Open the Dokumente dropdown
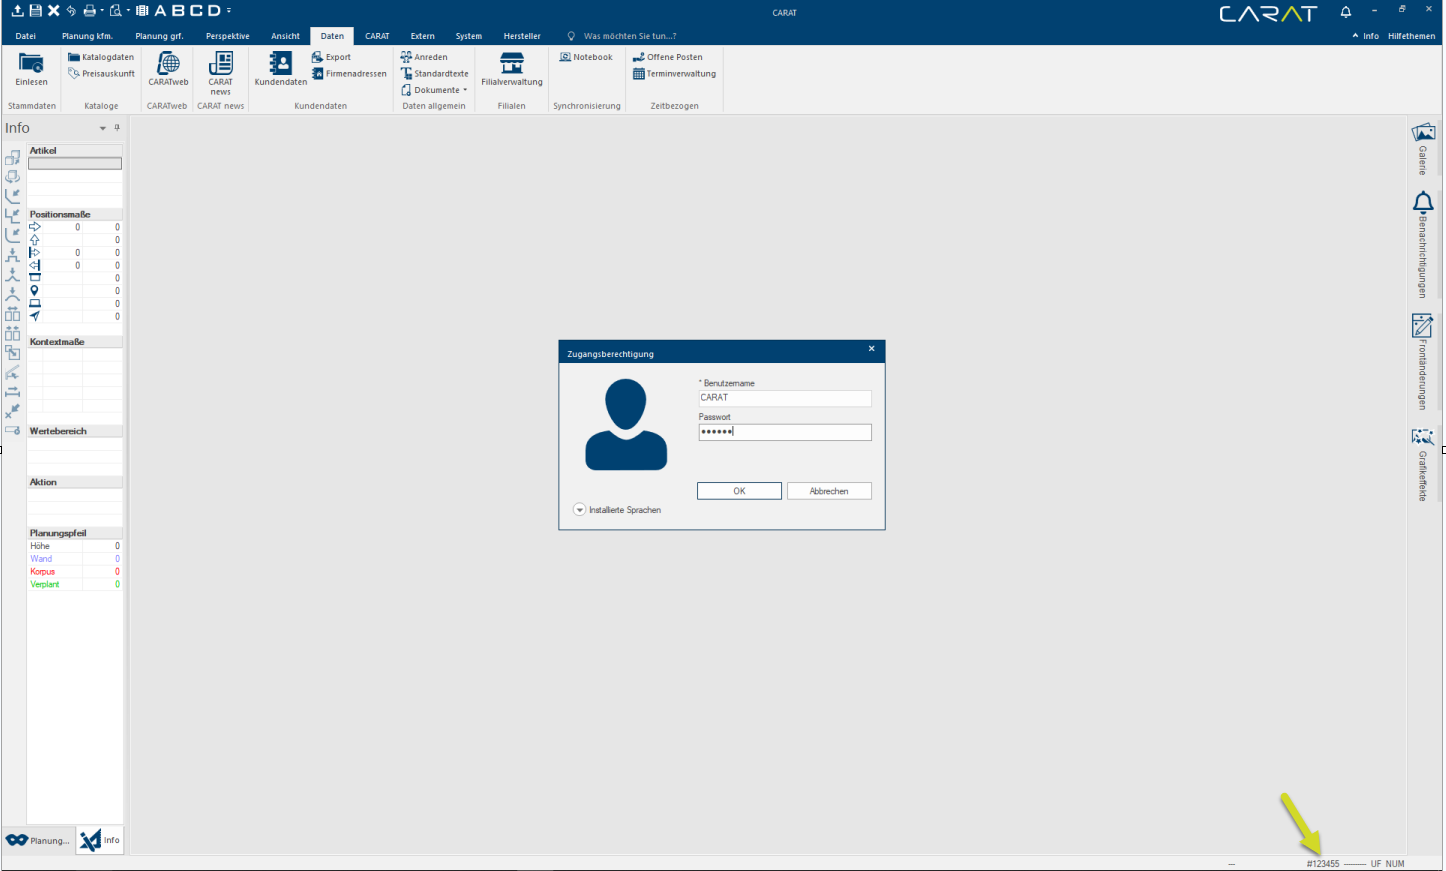This screenshot has width=1446, height=871. point(435,90)
